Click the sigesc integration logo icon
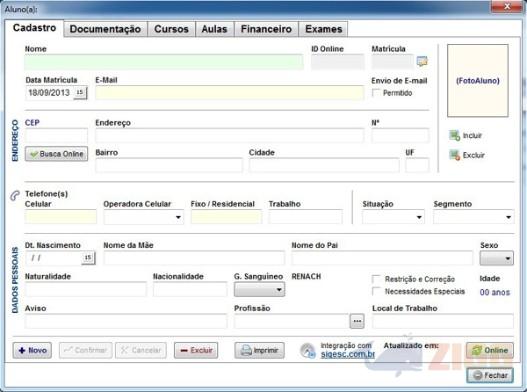Screen dimensions: 527x392 (x=308, y=351)
